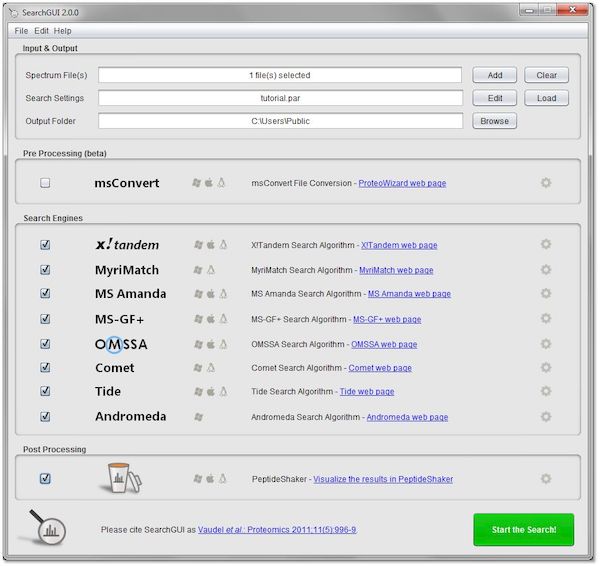Uncheck the Comet search engine
600x567 pixels.
pos(45,367)
